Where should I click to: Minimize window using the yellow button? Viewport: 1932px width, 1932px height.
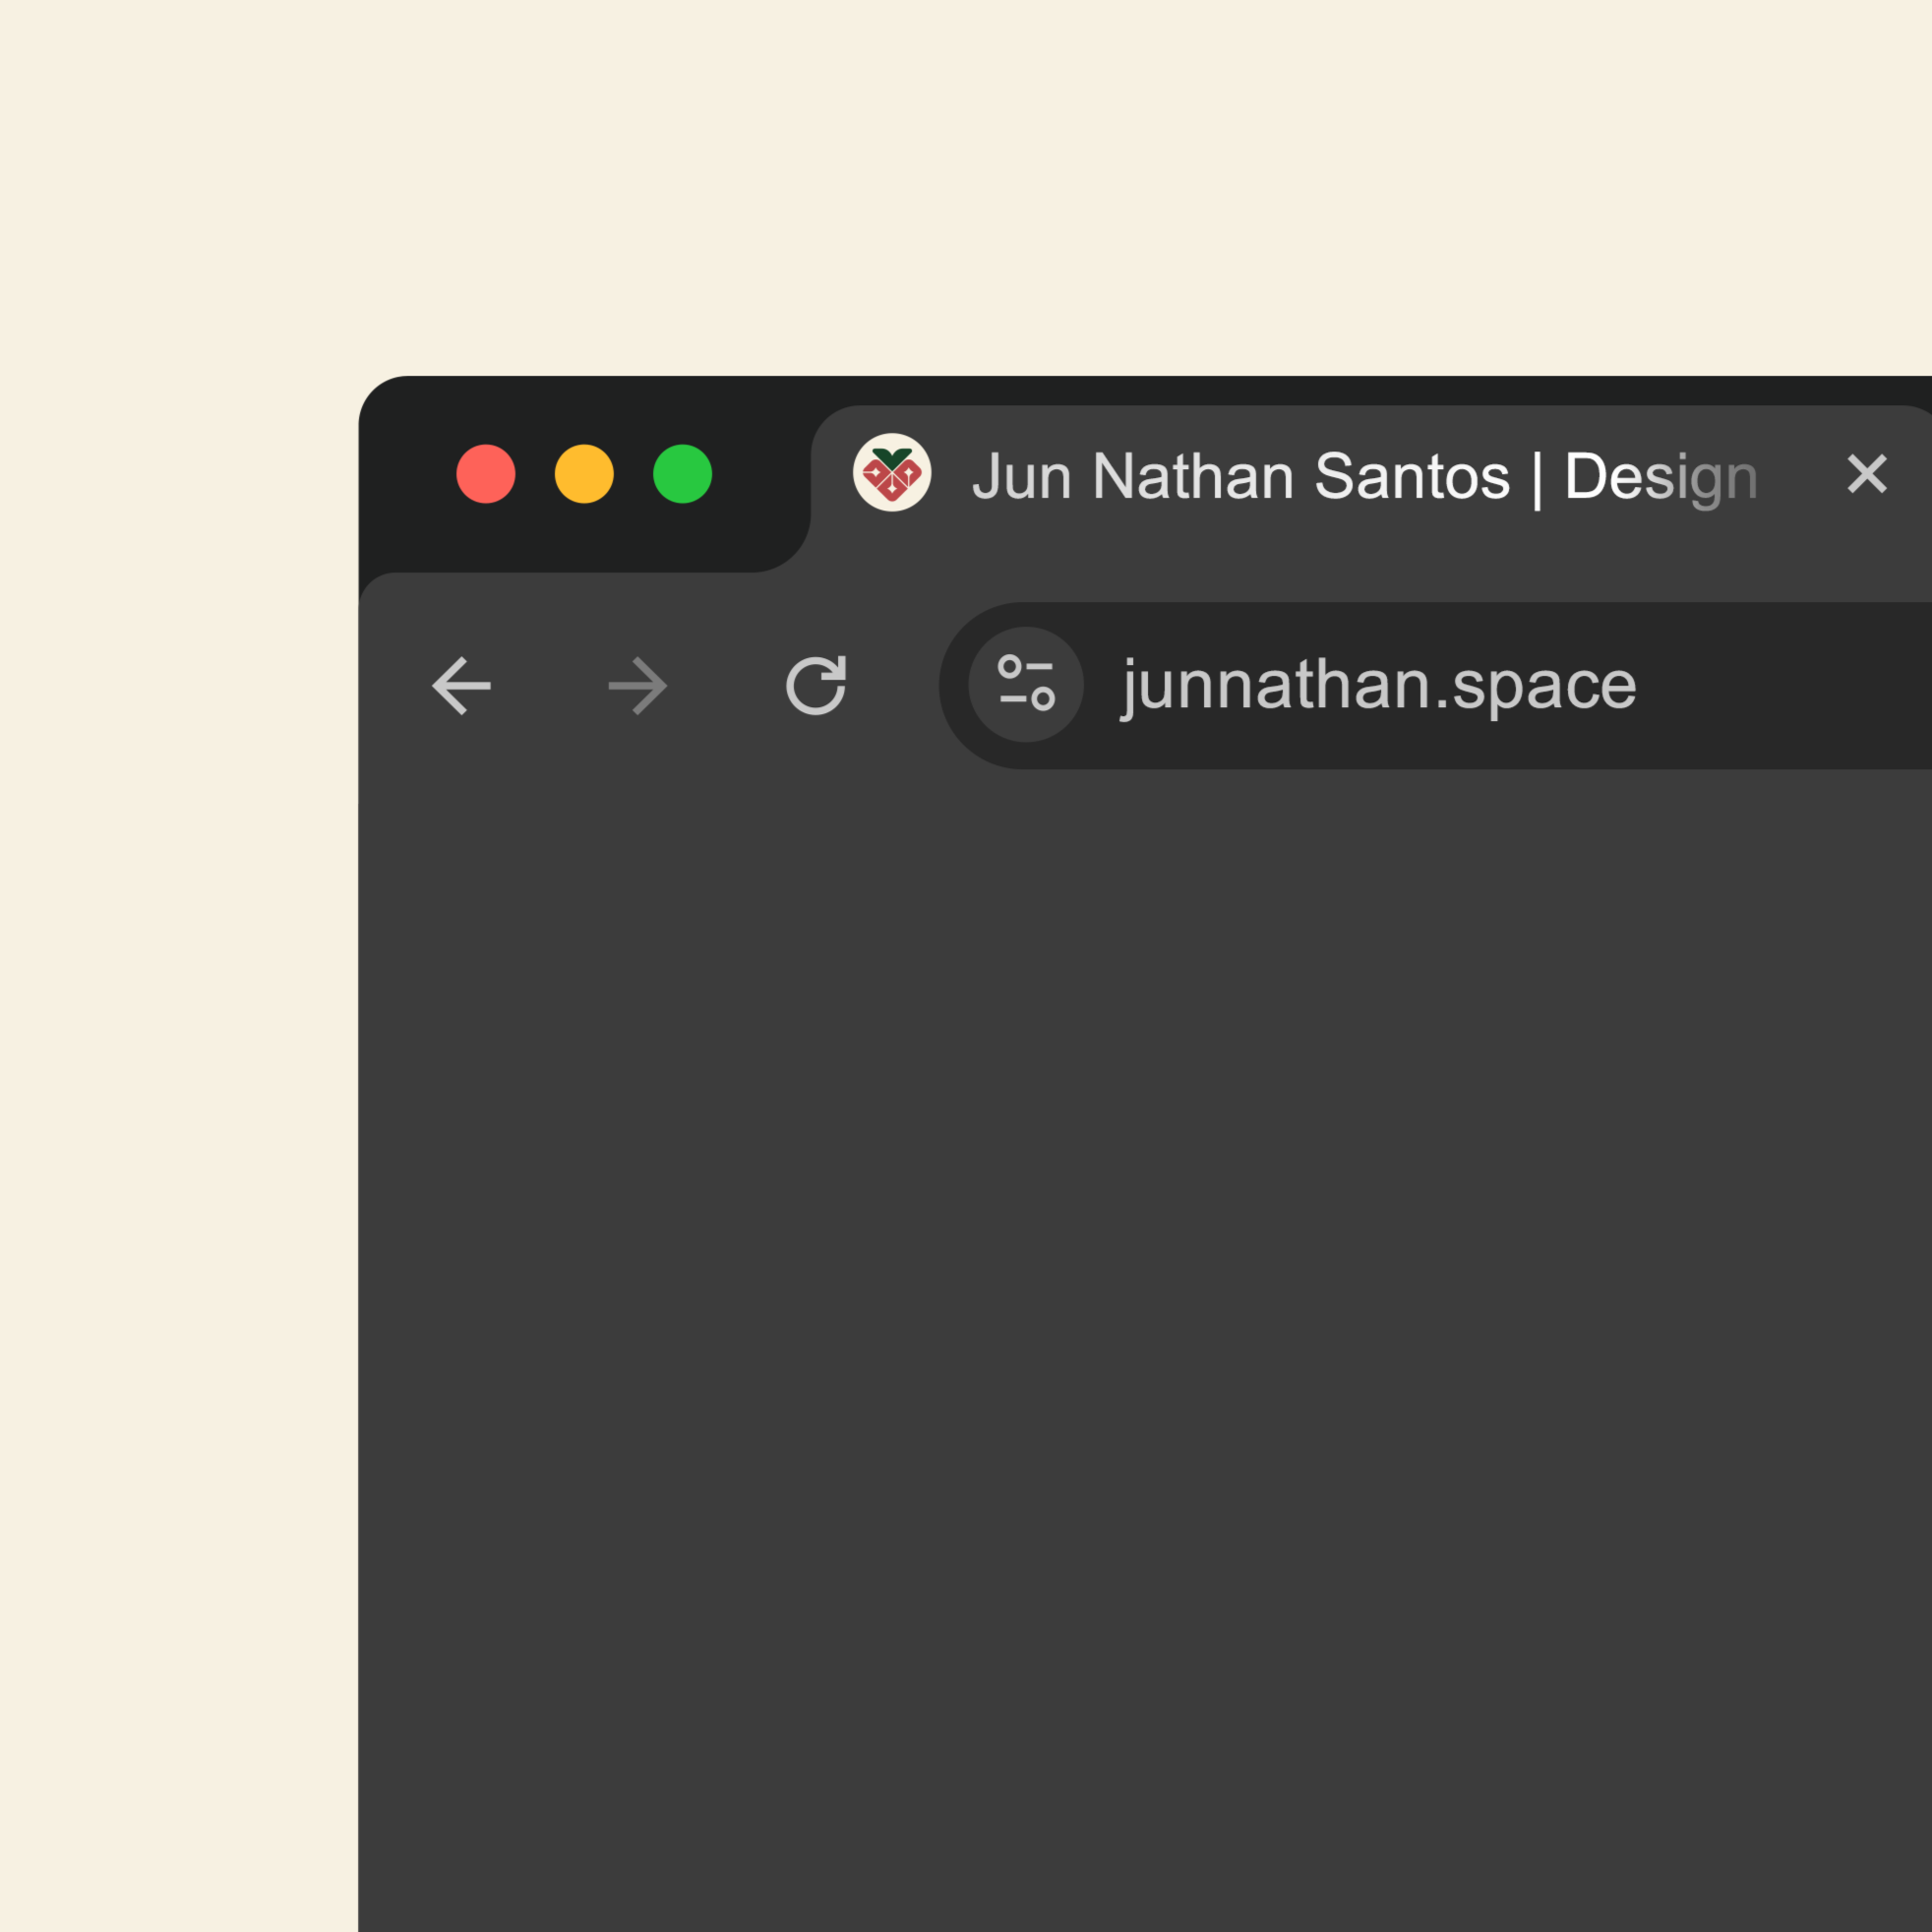point(584,474)
